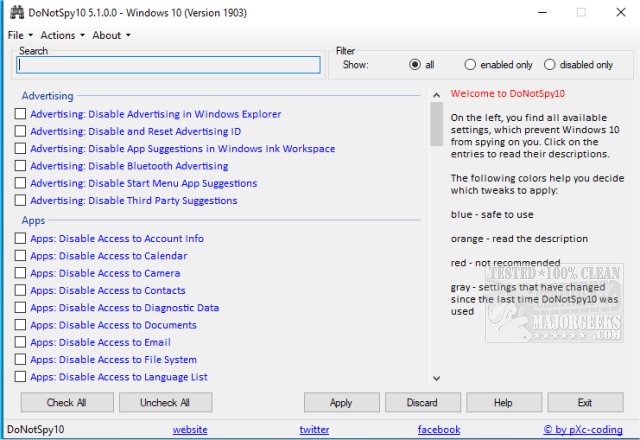Select the 'all' filter radio button
The image size is (640, 440).
tap(415, 64)
